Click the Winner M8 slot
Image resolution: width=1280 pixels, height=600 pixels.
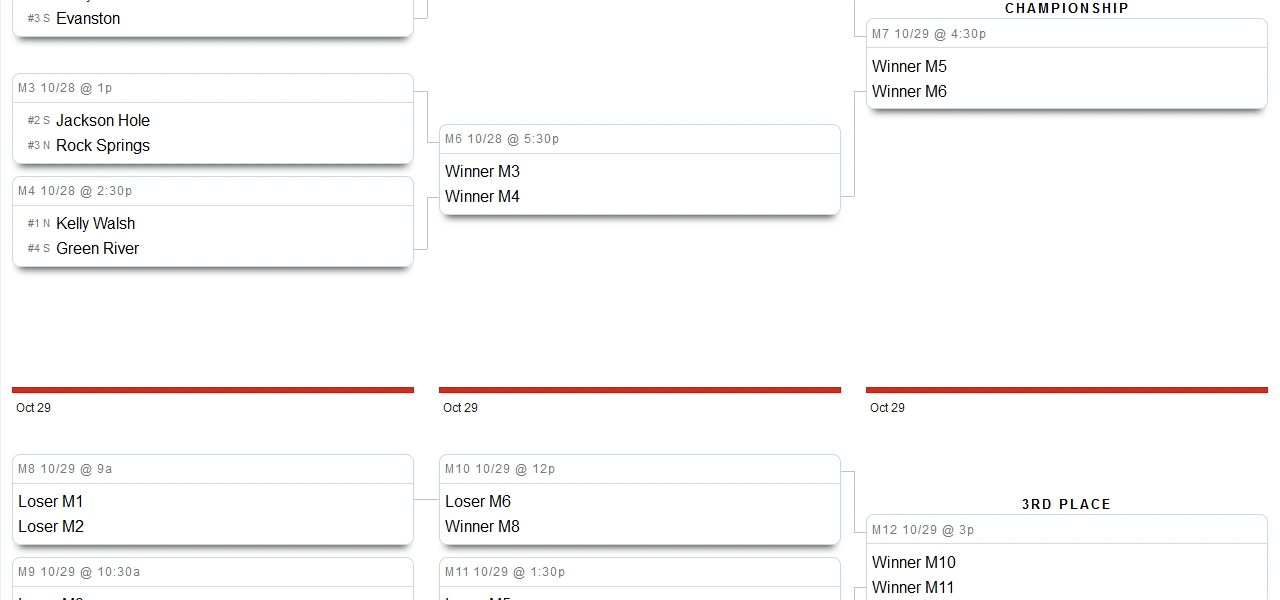482,526
